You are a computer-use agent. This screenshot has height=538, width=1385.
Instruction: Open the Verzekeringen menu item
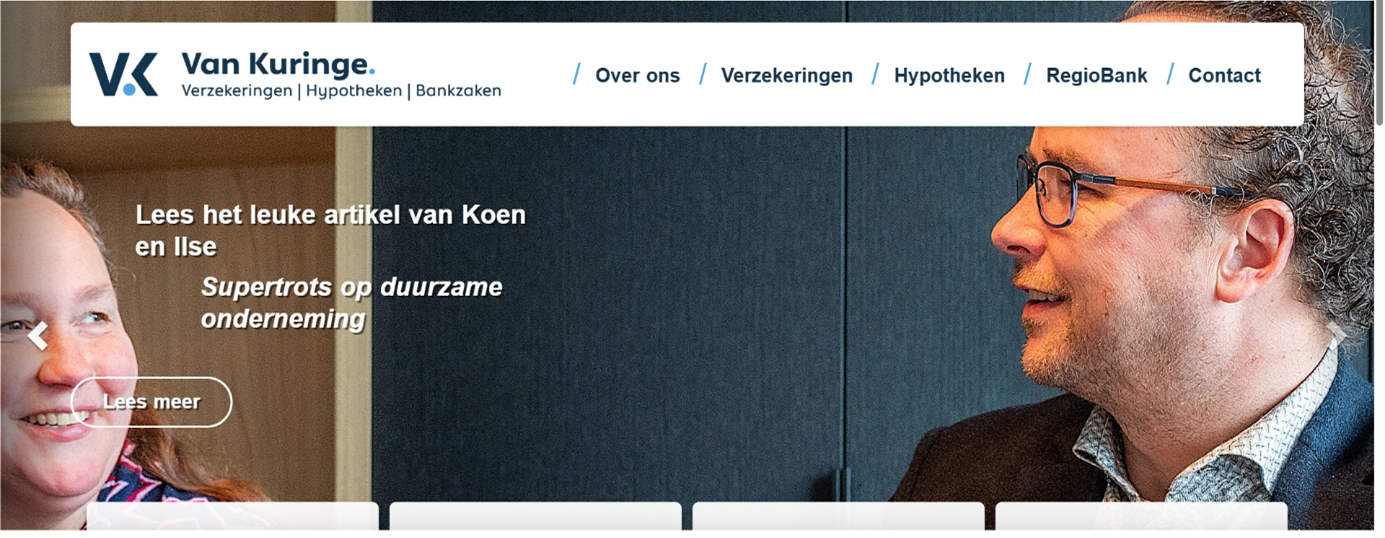[x=787, y=76]
